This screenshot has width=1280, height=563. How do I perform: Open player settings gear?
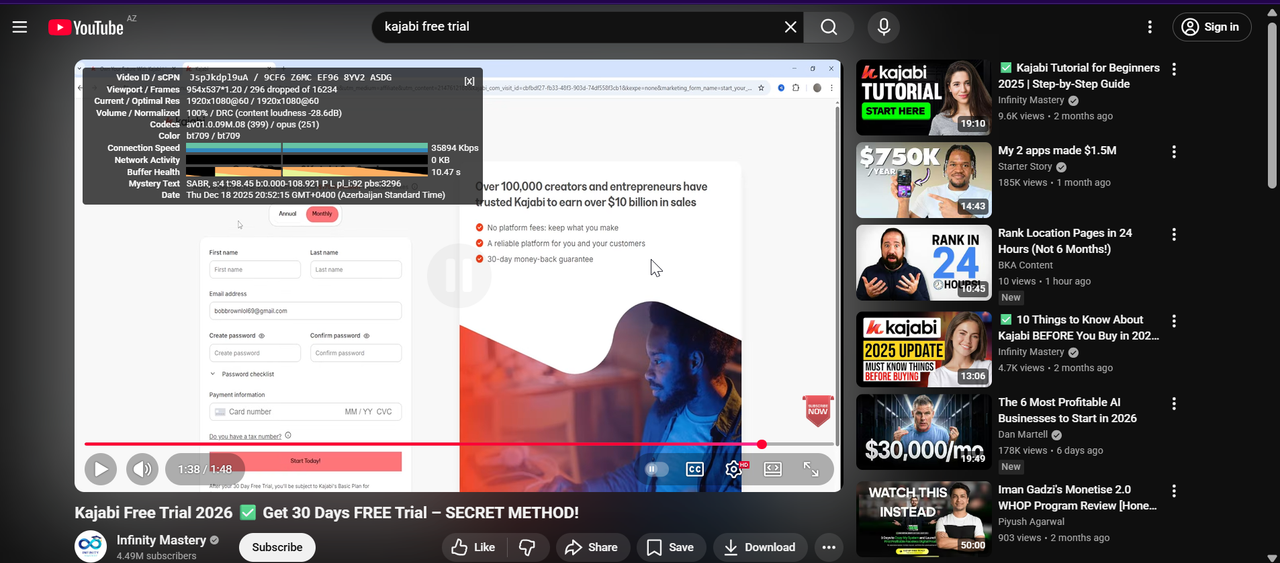point(734,468)
